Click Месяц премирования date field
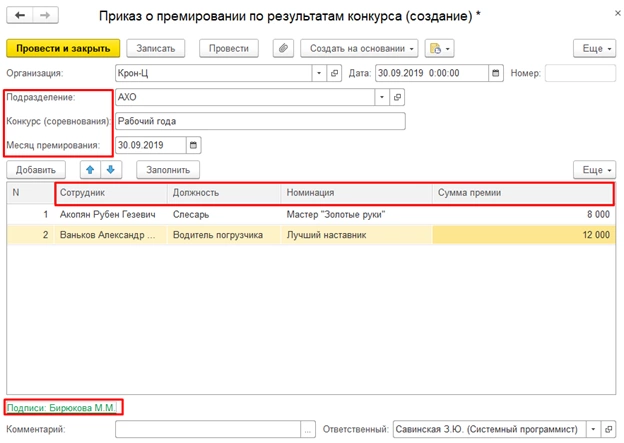 [x=151, y=145]
